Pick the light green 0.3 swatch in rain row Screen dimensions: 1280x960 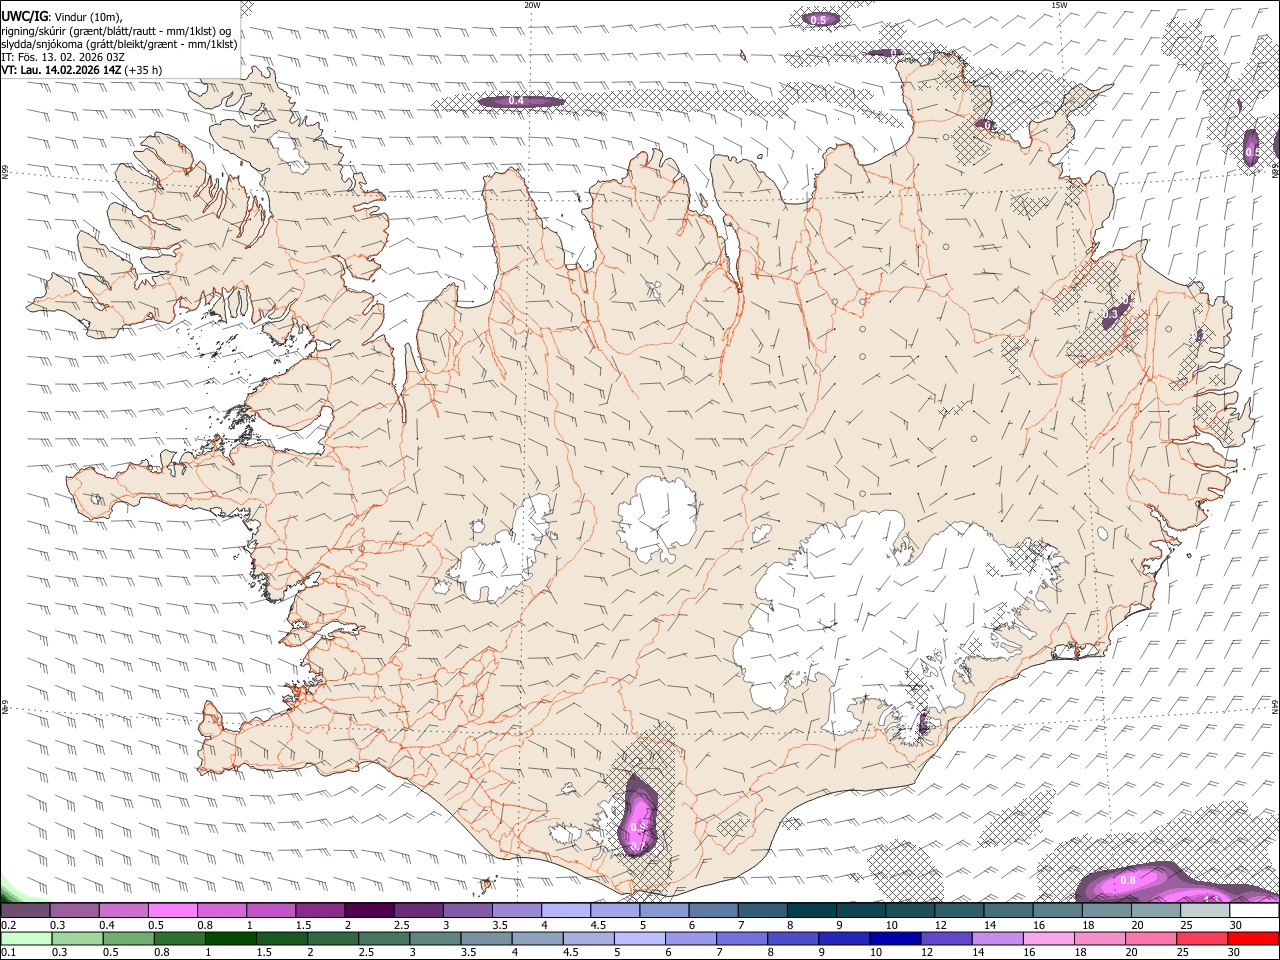pyautogui.click(x=78, y=938)
